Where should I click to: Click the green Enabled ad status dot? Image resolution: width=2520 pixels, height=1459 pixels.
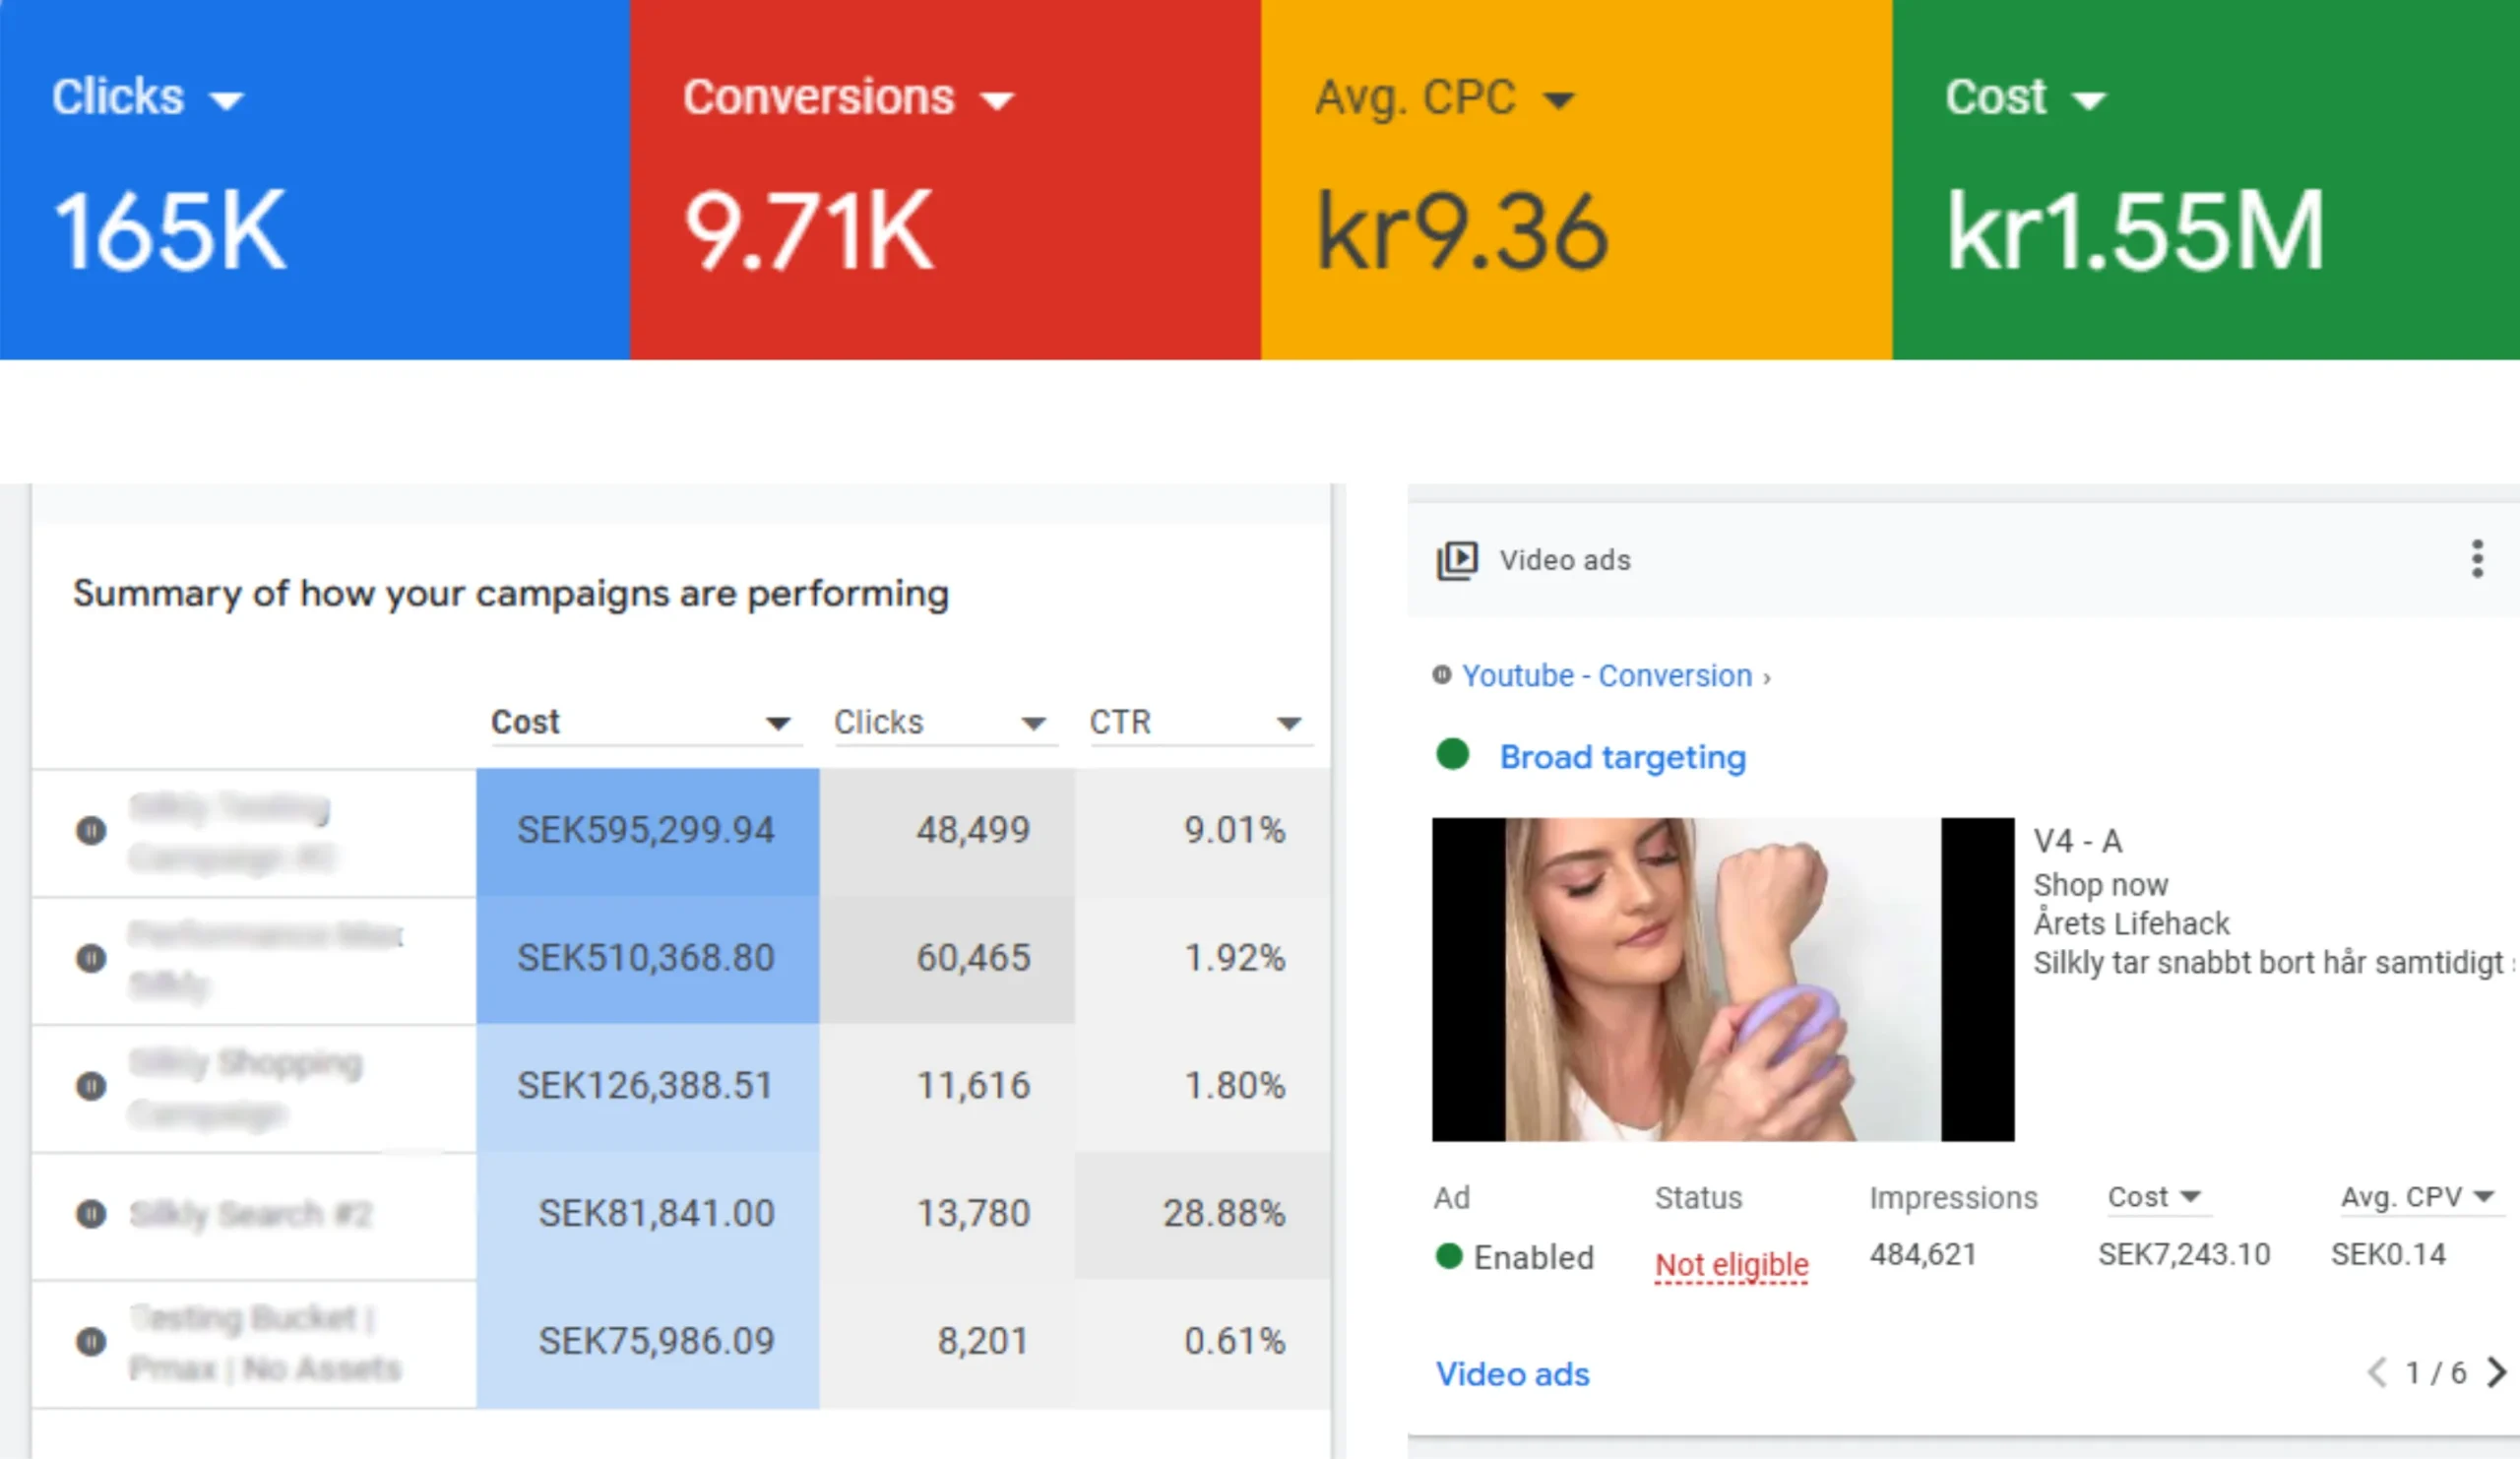[x=1449, y=1256]
